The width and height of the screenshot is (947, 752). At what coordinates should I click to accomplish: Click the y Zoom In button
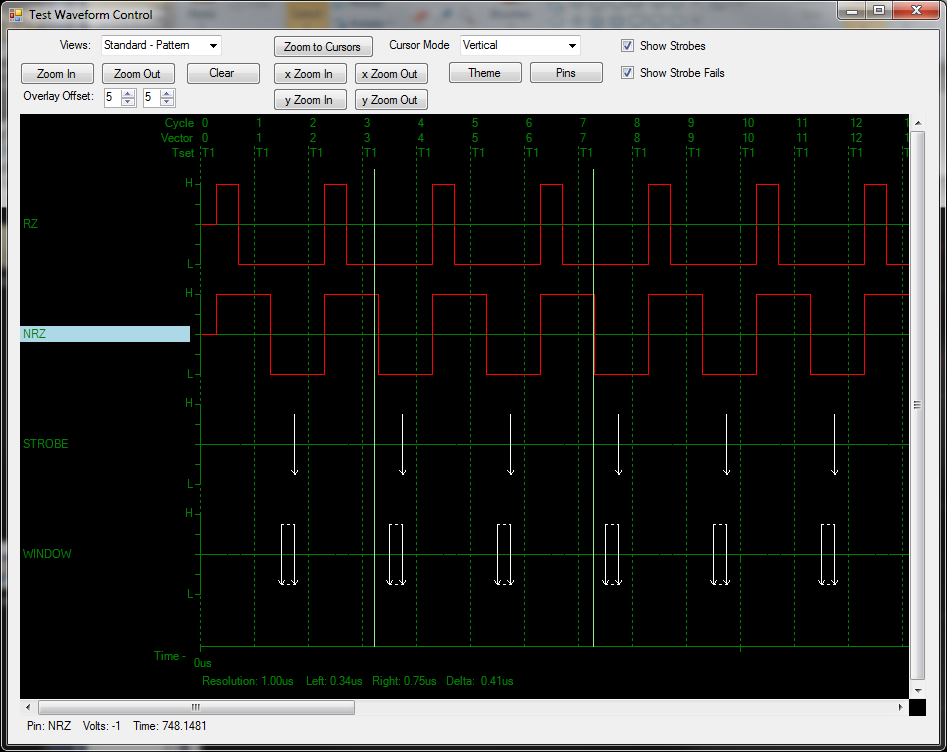[x=310, y=100]
